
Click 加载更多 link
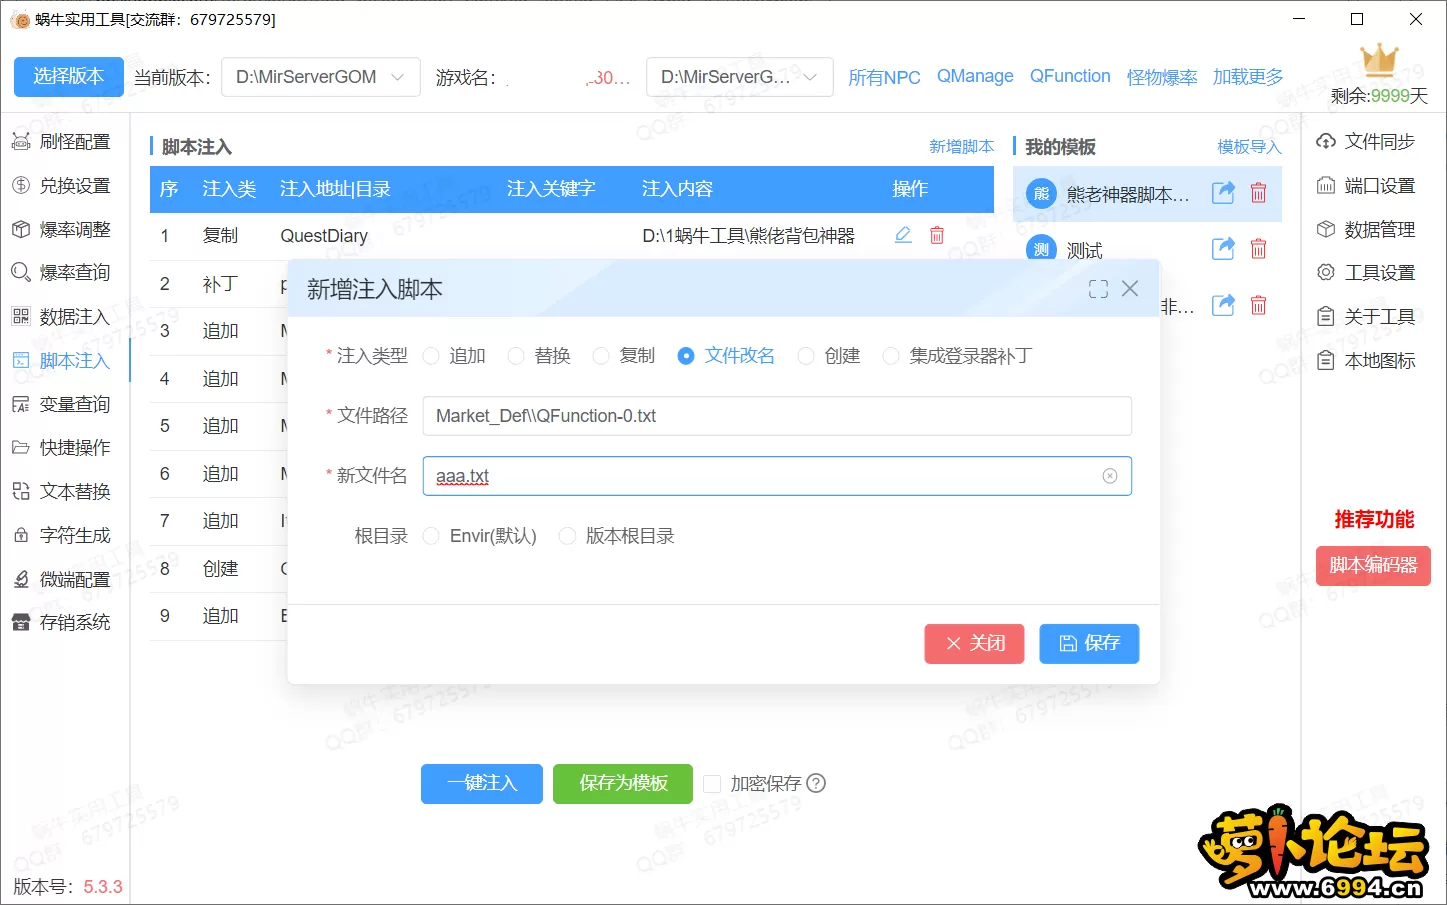pyautogui.click(x=1248, y=77)
